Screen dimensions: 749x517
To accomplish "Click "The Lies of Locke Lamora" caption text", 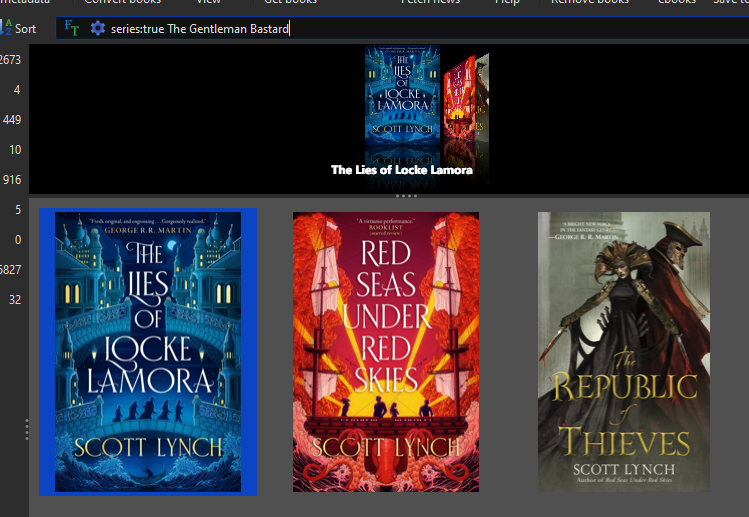I will tap(402, 170).
